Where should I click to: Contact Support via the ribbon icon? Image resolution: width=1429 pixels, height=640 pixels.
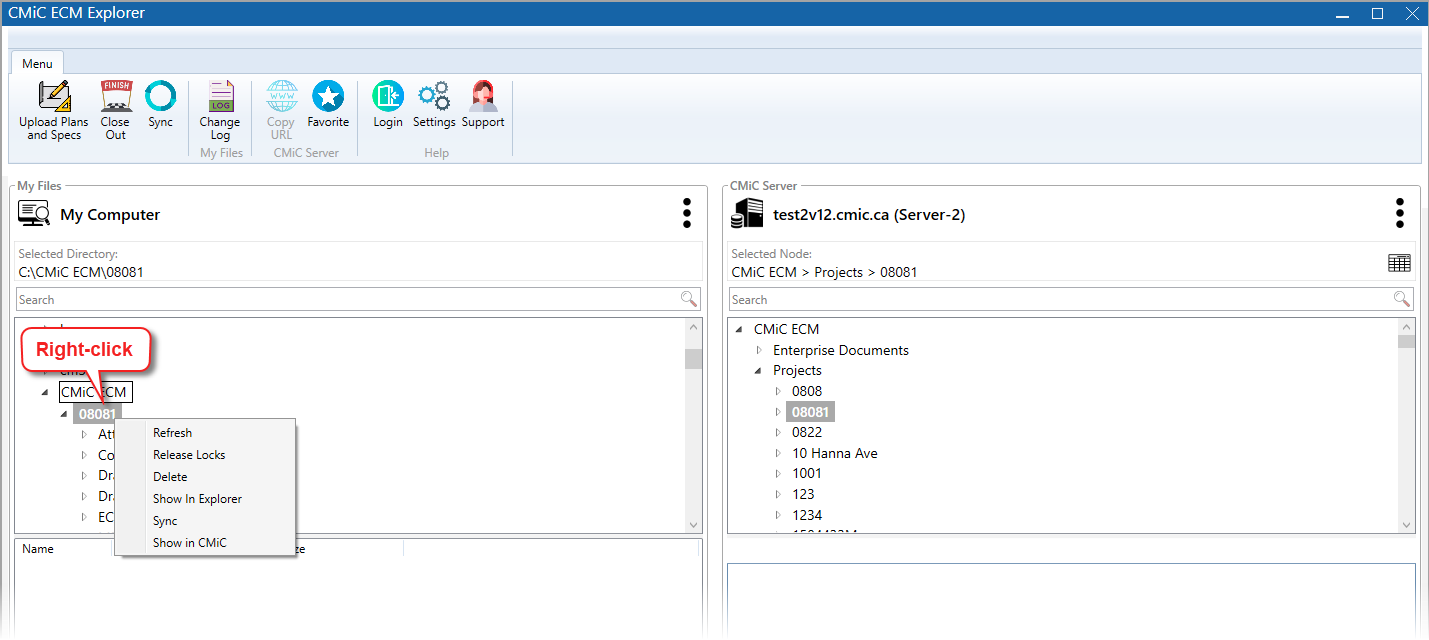[x=483, y=104]
